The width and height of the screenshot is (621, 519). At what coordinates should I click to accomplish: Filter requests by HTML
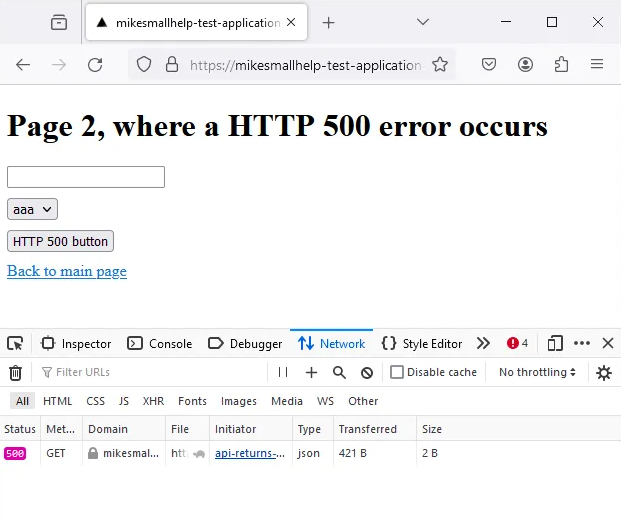click(57, 401)
